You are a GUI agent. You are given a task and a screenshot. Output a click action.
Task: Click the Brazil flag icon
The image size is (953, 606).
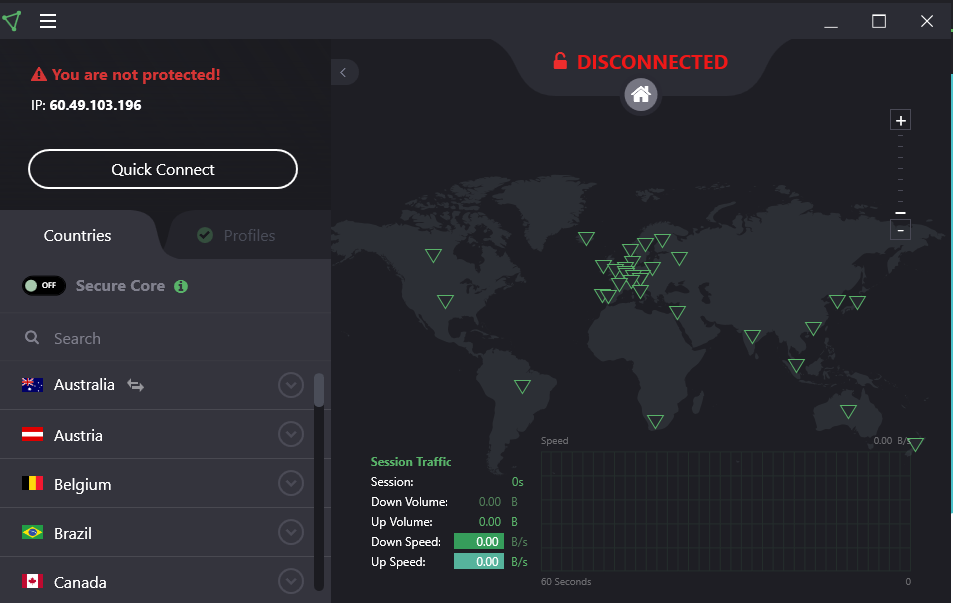32,532
